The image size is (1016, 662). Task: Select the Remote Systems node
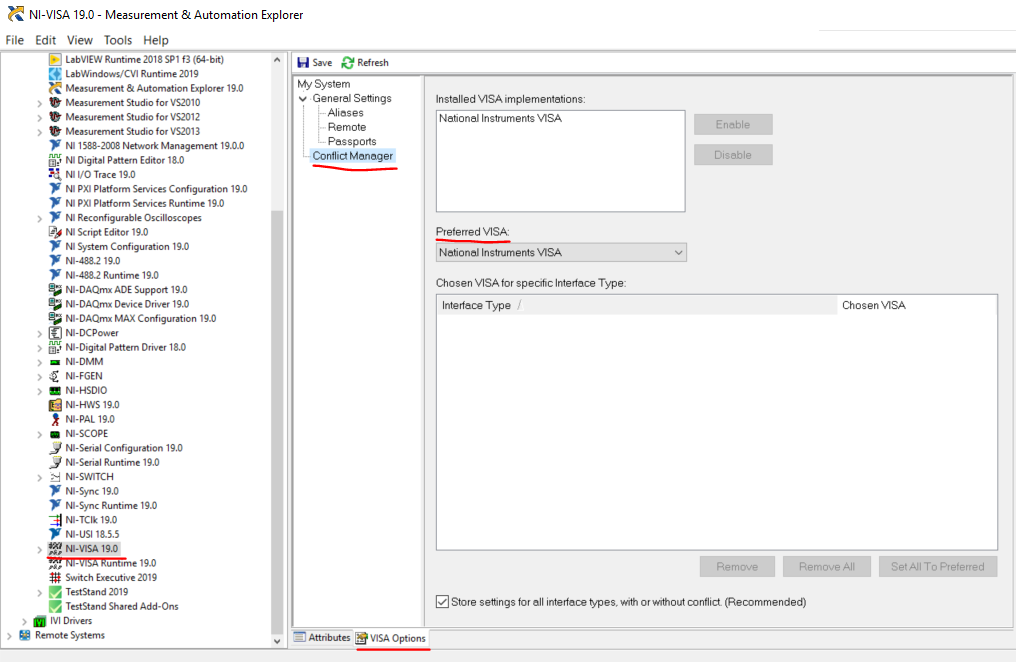click(65, 635)
